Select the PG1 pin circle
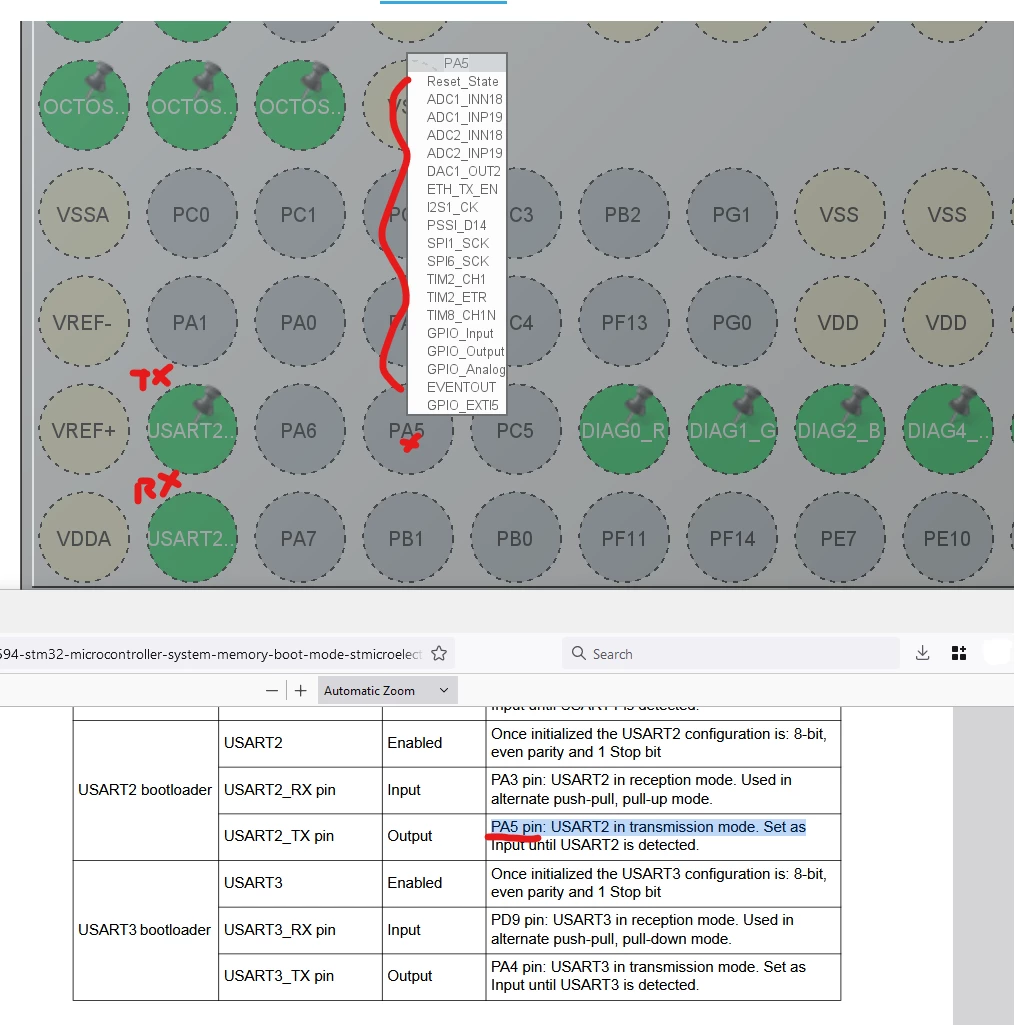 point(731,214)
